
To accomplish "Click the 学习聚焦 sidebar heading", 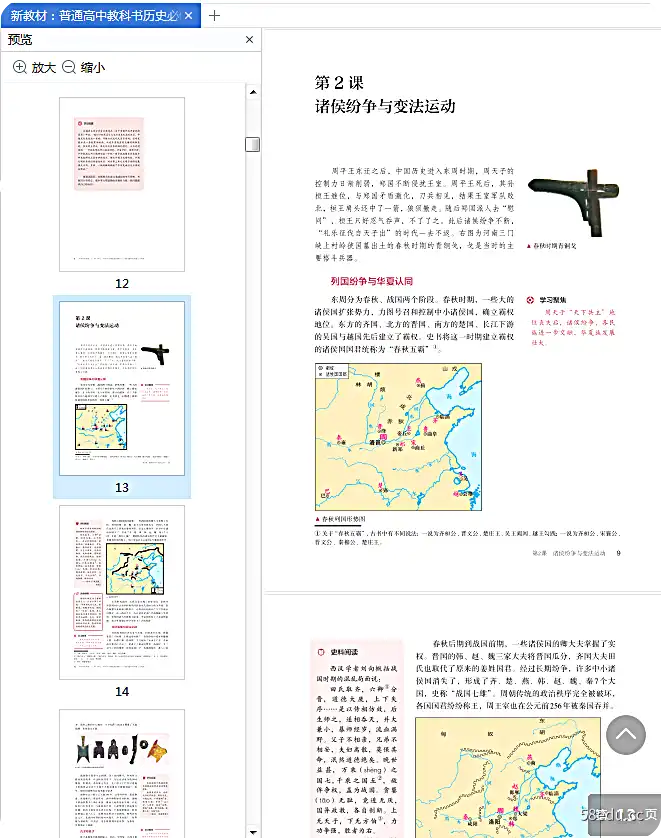I will point(553,300).
